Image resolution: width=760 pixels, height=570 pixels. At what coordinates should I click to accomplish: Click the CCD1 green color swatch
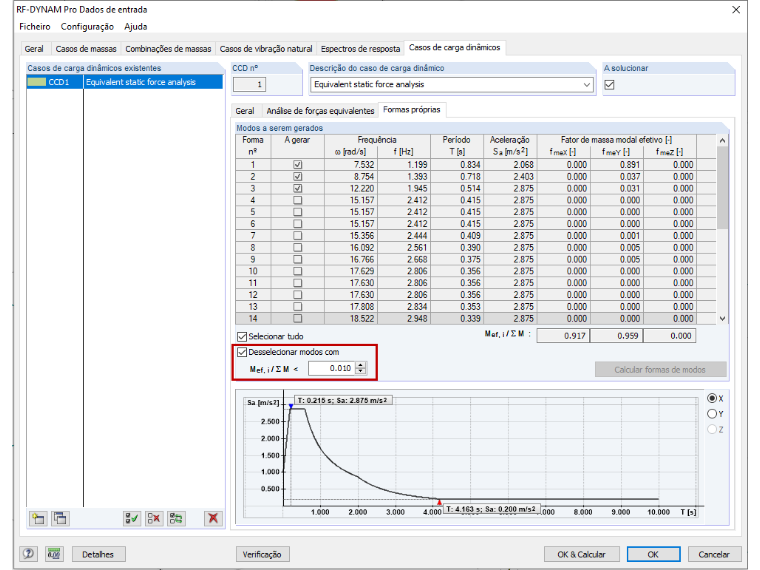coord(36,82)
